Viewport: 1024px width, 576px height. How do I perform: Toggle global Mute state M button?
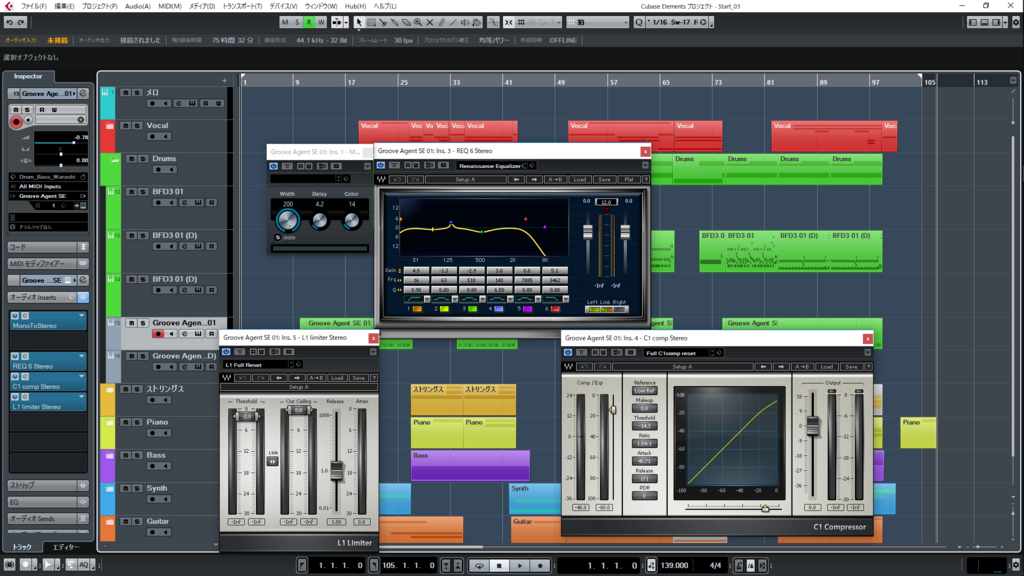click(285, 22)
